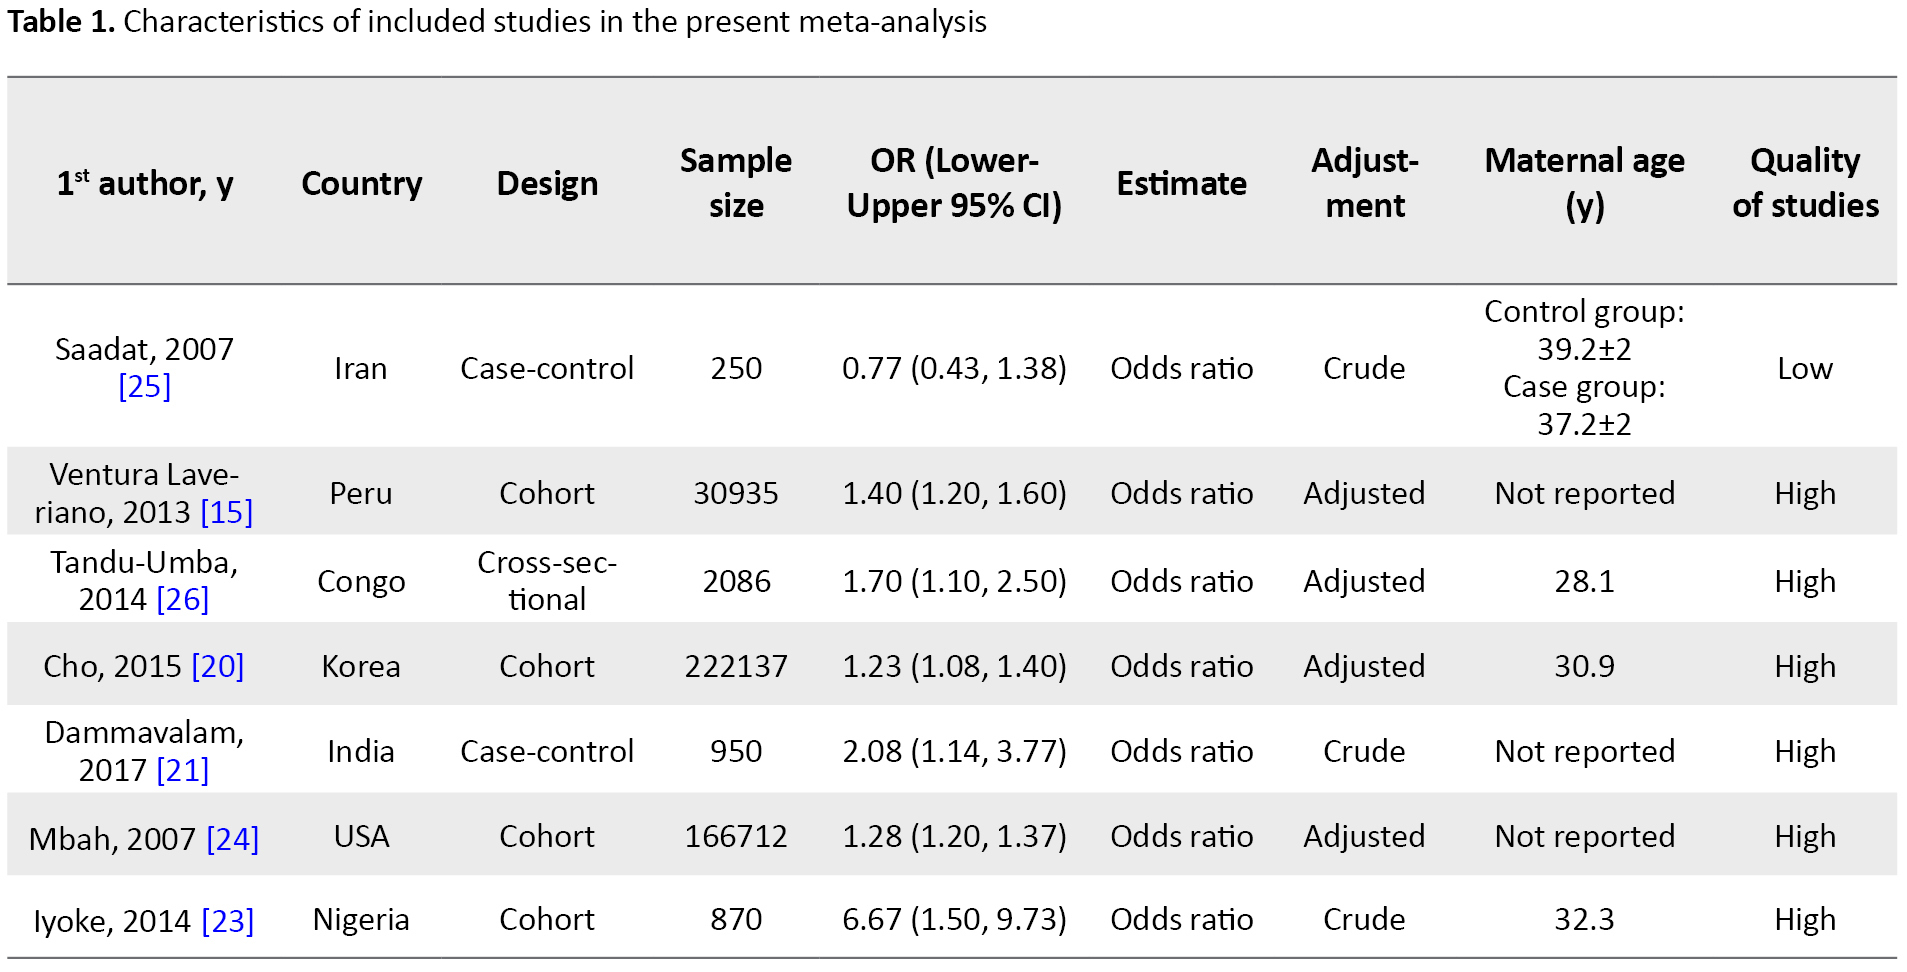Select the maternal age value 28.1
The image size is (1907, 972).
click(x=1584, y=582)
